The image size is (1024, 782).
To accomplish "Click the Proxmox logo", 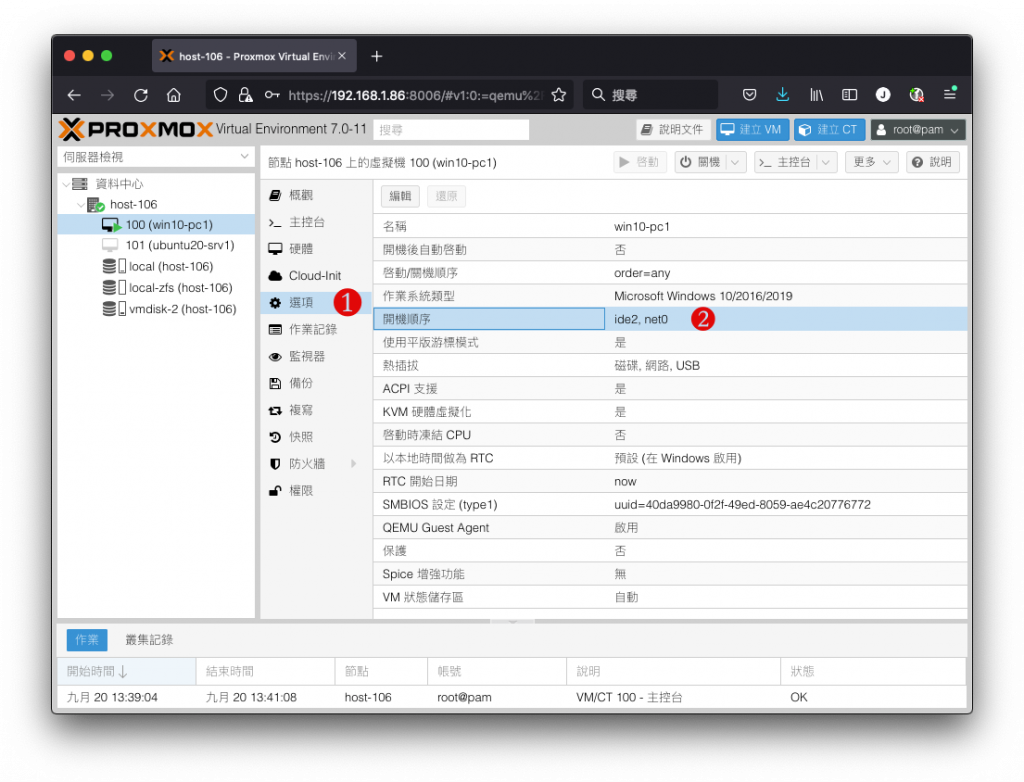I will pos(136,129).
